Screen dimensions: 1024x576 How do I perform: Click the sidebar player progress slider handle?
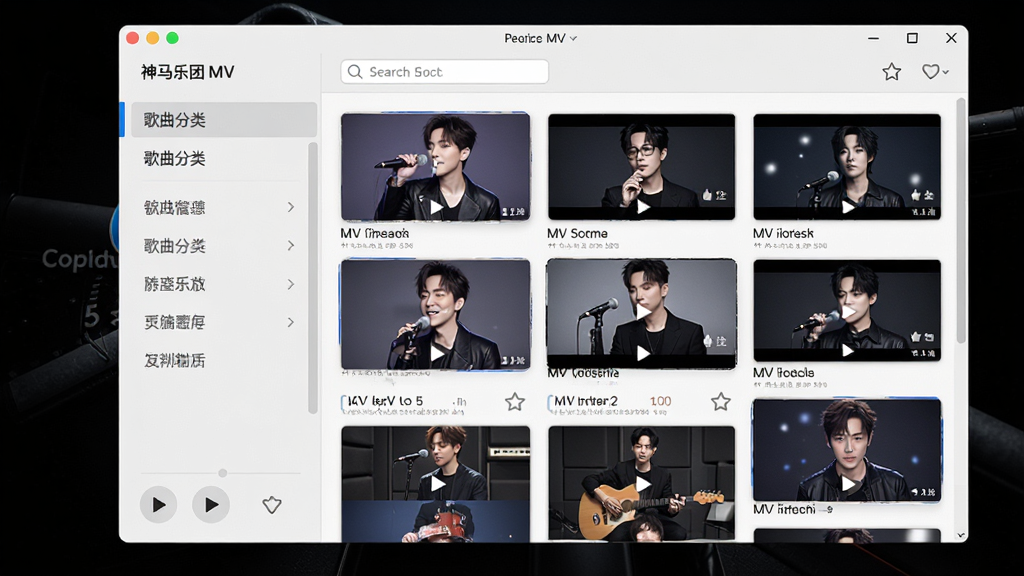[x=223, y=473]
